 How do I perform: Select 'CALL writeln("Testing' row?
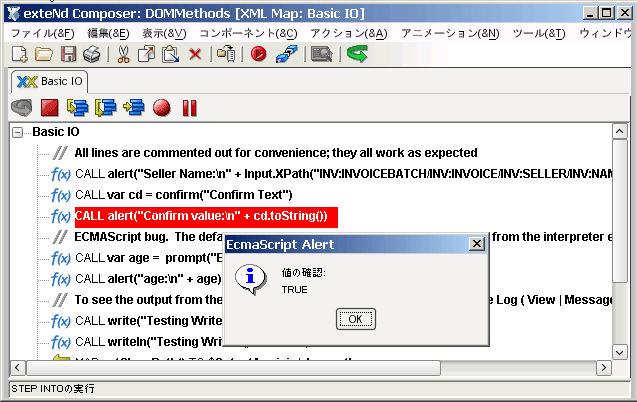[149, 342]
